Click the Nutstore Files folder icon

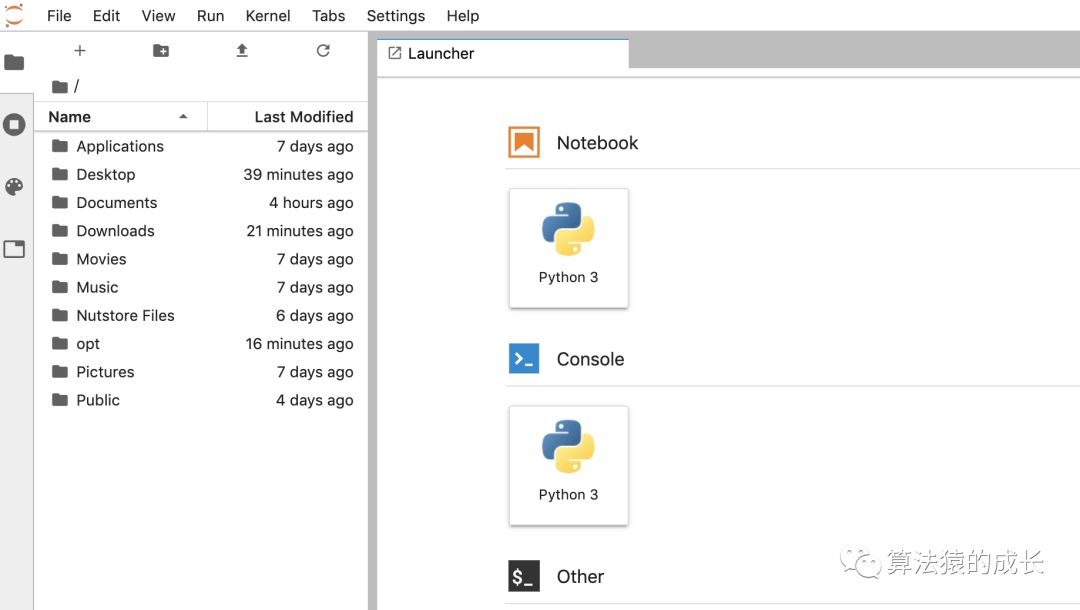(60, 315)
